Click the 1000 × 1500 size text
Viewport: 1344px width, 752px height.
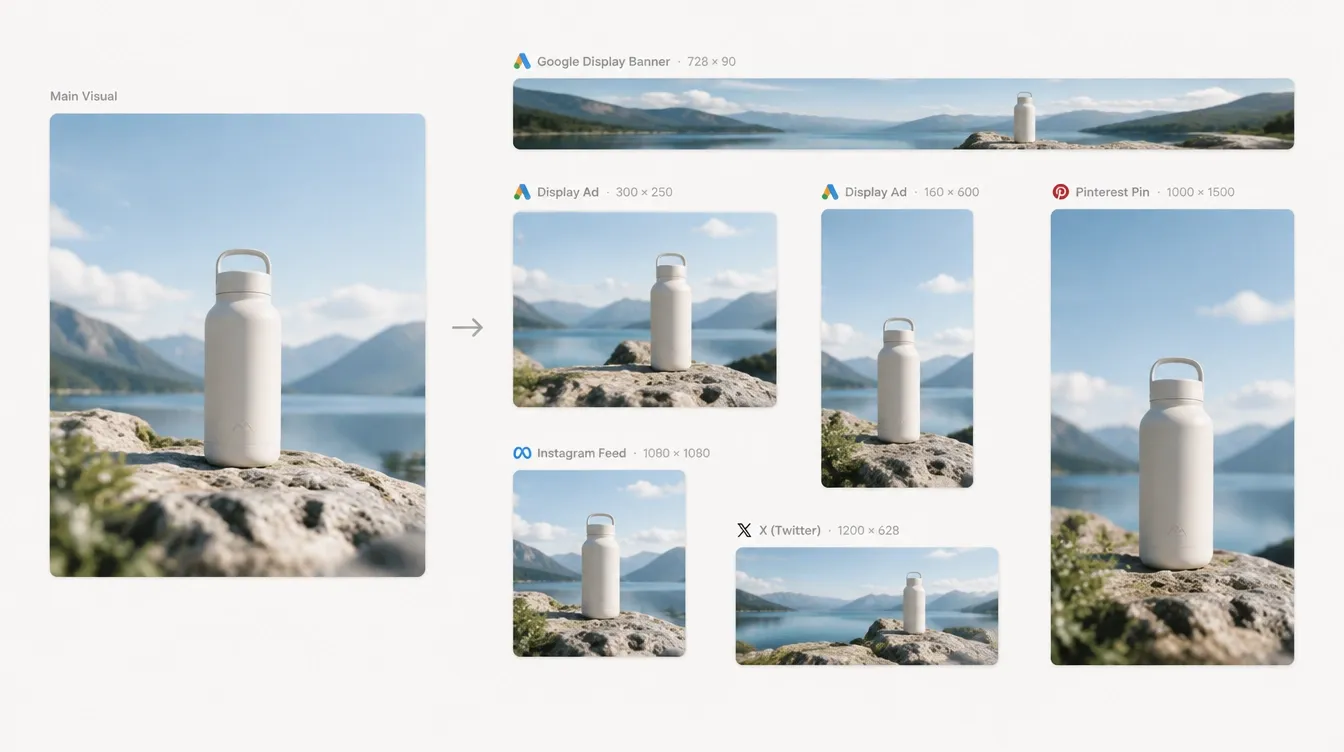tap(1201, 192)
